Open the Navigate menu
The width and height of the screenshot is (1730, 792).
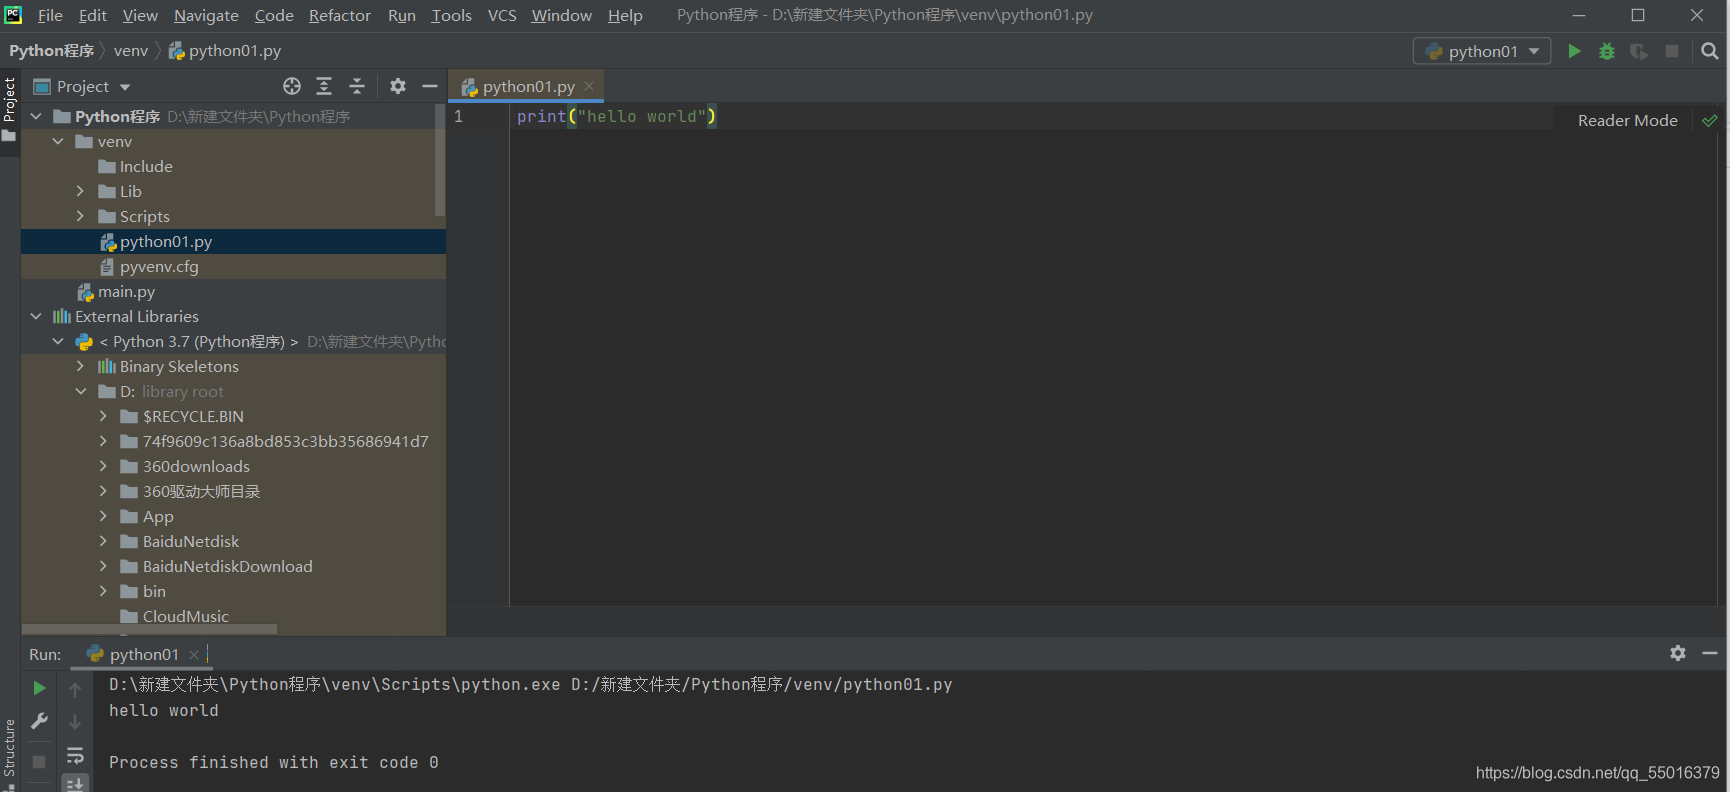tap(206, 15)
